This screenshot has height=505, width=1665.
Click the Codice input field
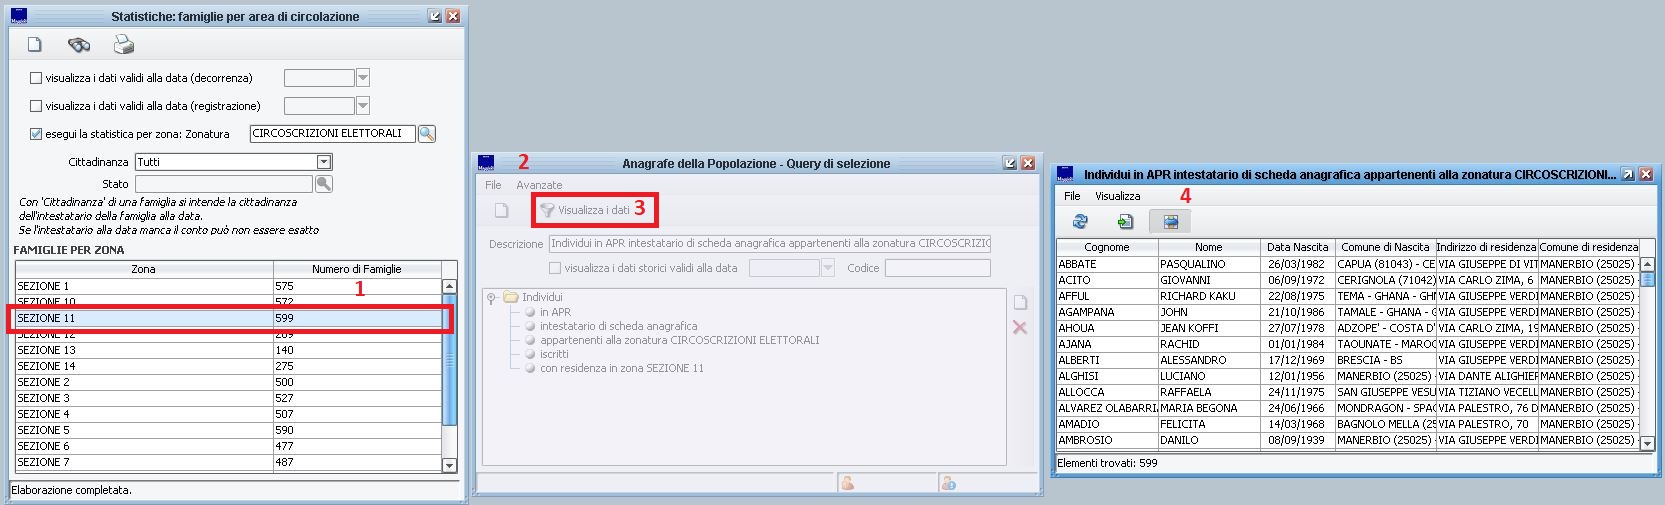pos(938,268)
